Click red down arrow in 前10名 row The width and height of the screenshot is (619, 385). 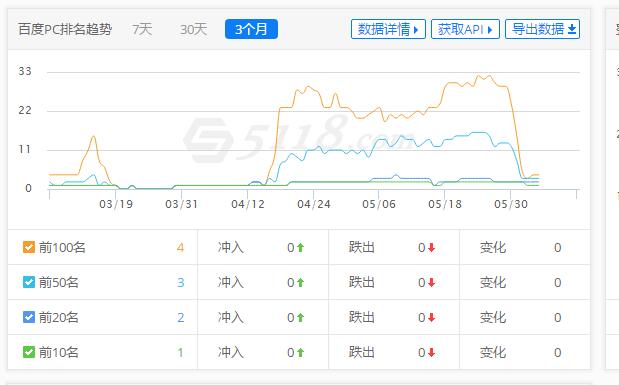(431, 352)
